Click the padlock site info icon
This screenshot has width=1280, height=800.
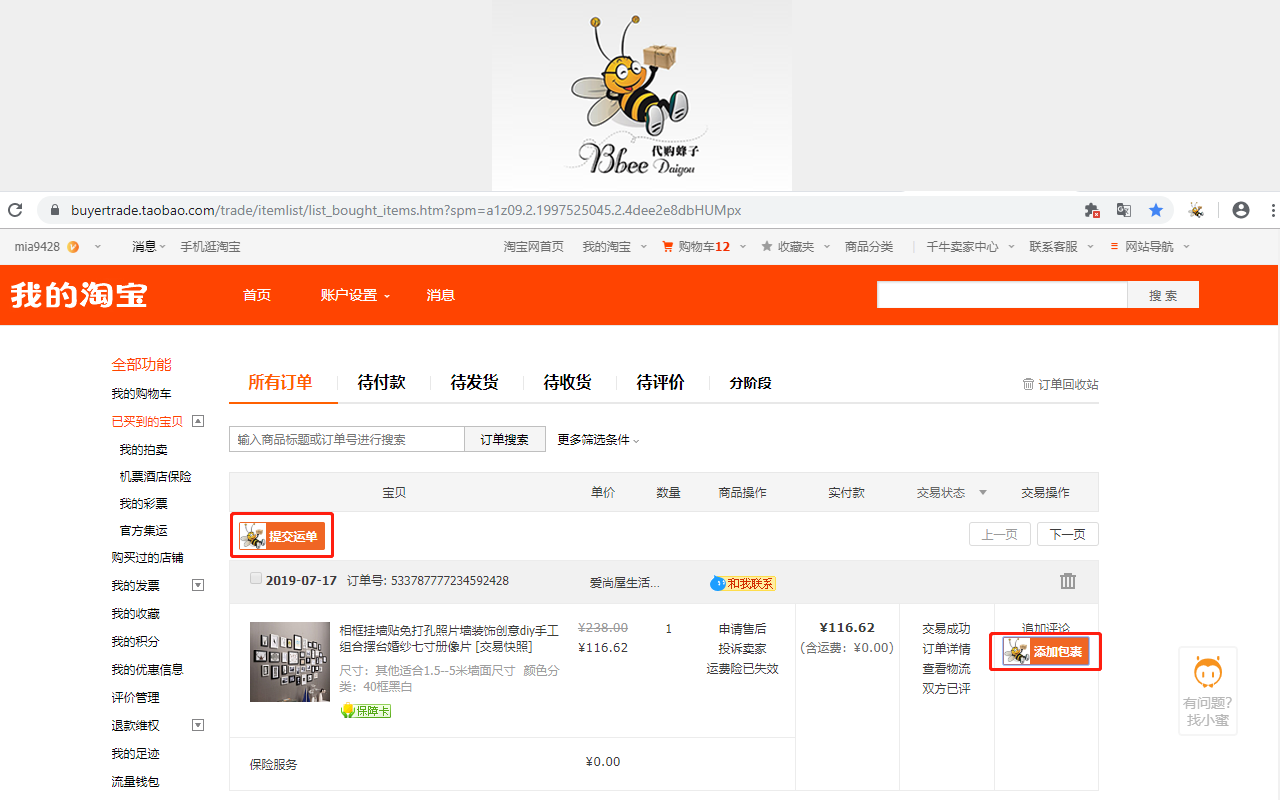pyautogui.click(x=53, y=210)
